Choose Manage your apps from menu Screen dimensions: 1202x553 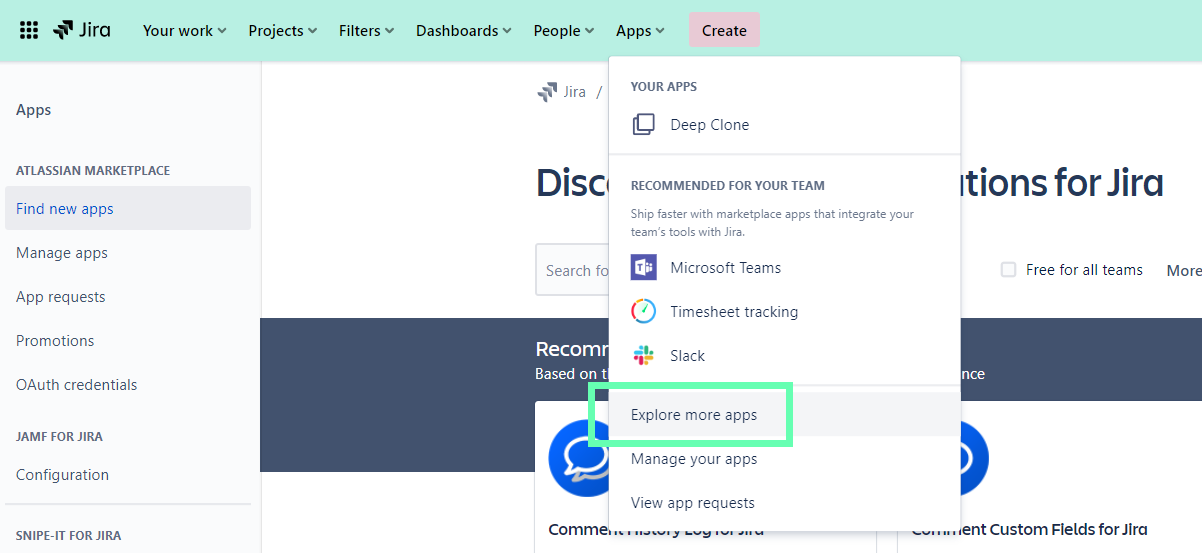(x=694, y=459)
